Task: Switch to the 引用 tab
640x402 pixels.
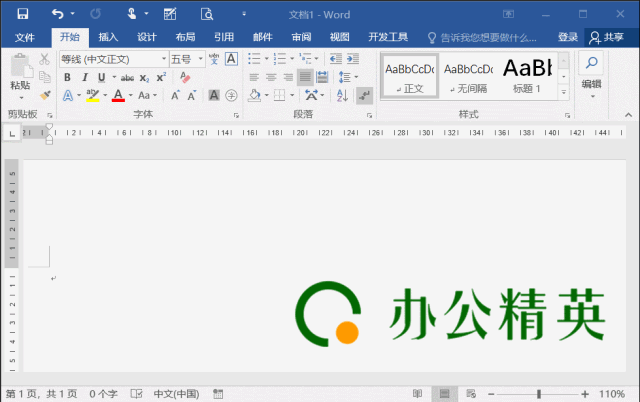Action: (x=224, y=38)
